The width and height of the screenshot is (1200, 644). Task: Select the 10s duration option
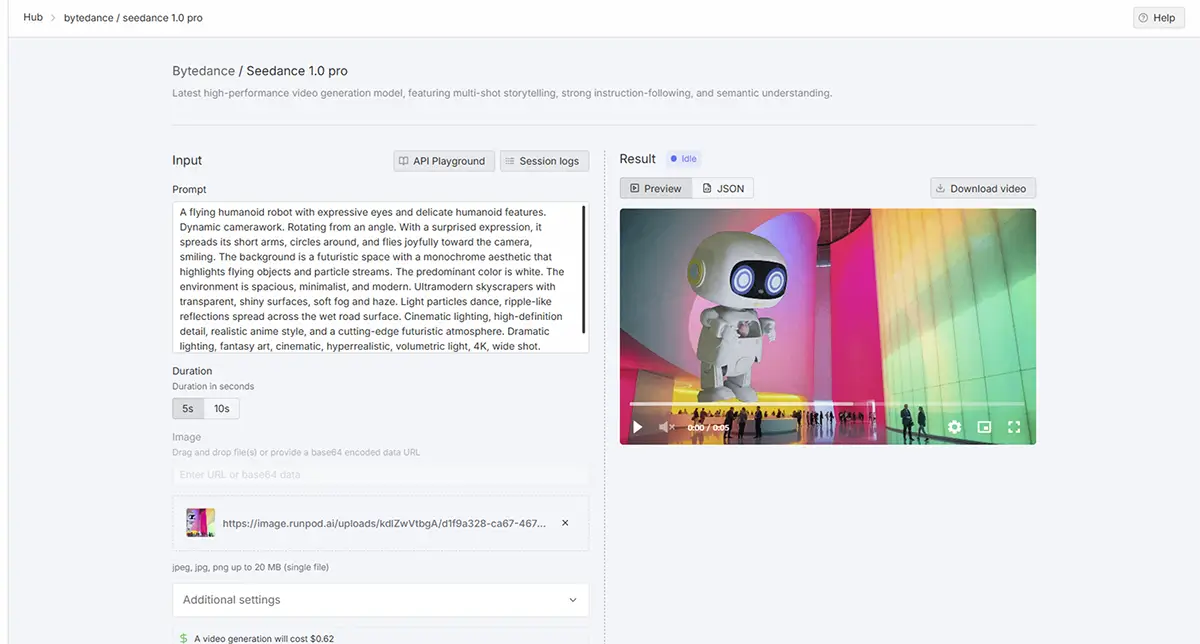(222, 408)
